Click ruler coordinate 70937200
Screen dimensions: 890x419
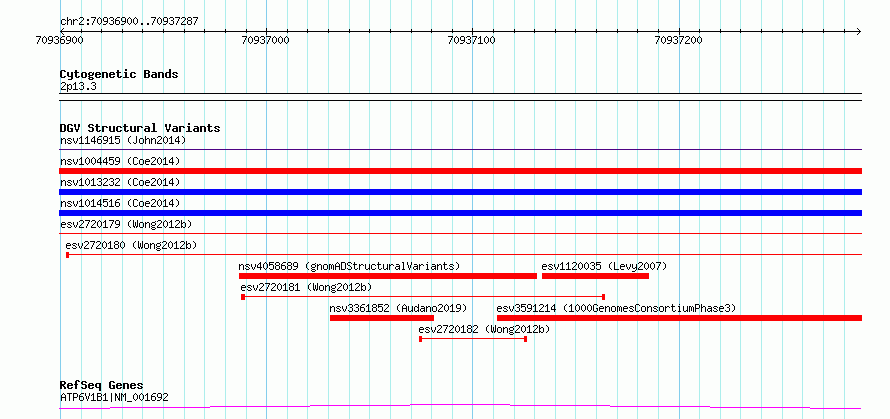click(678, 40)
